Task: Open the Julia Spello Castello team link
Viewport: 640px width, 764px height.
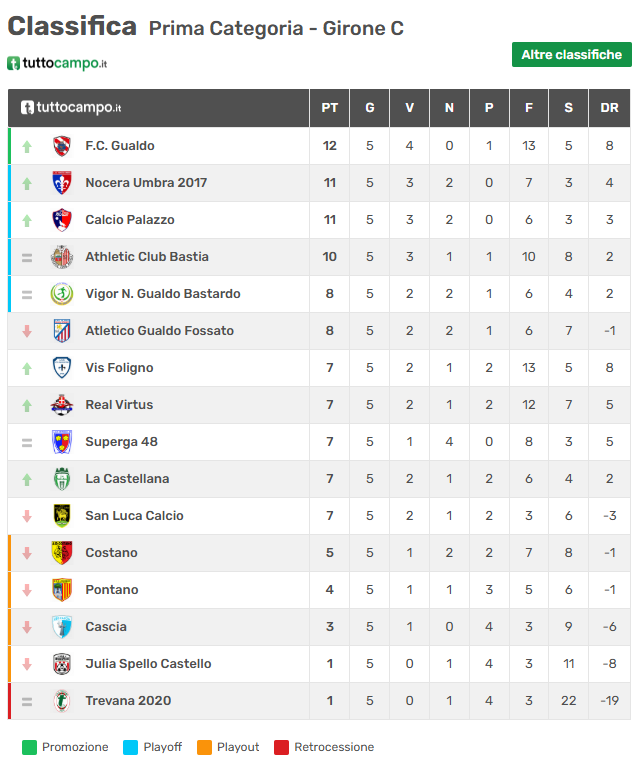Action: click(x=148, y=664)
